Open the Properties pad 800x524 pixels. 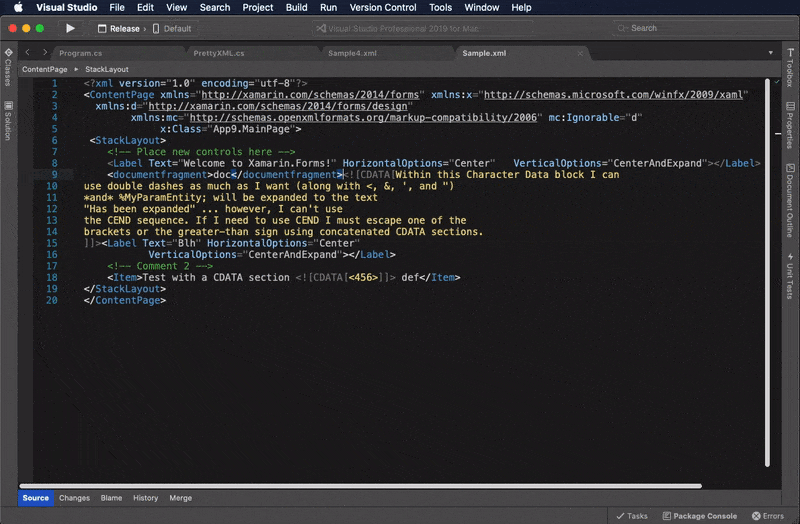pyautogui.click(x=790, y=126)
